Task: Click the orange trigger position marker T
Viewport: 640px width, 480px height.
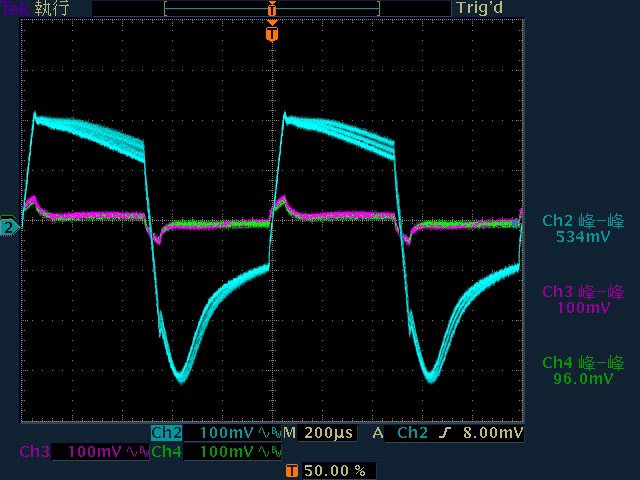Action: click(272, 34)
